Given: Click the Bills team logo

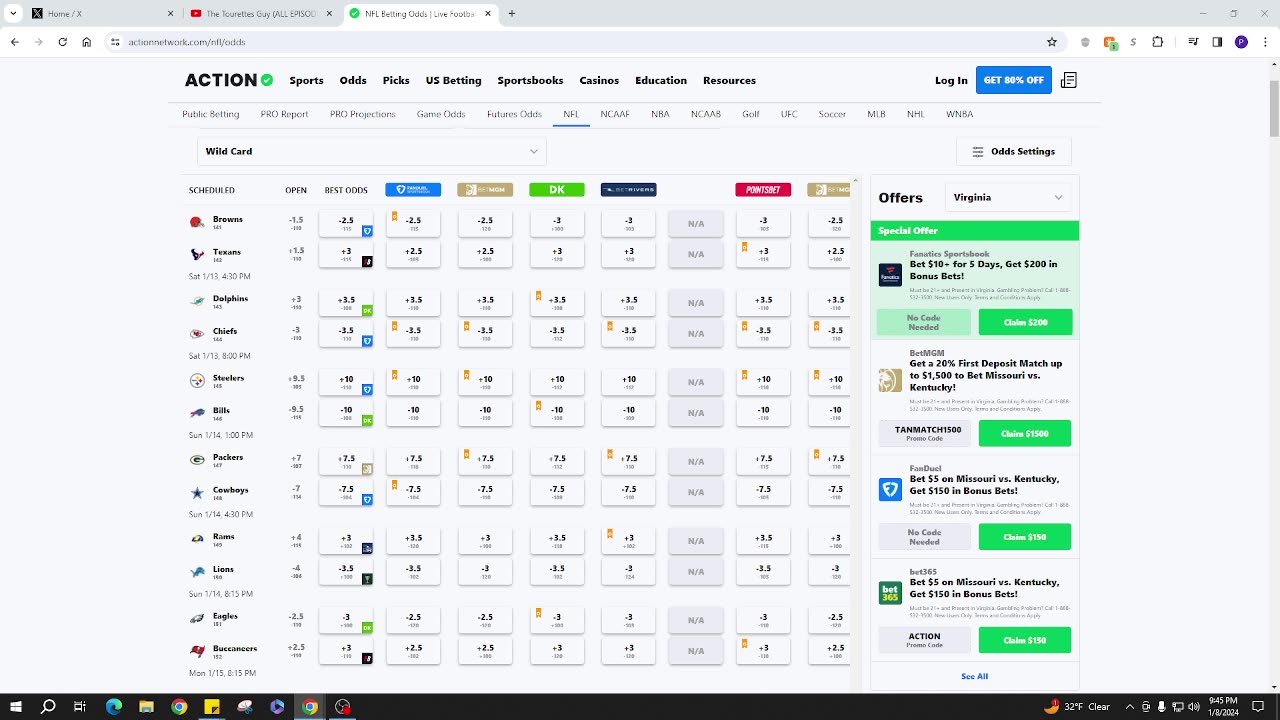Looking at the screenshot, I should [x=197, y=413].
